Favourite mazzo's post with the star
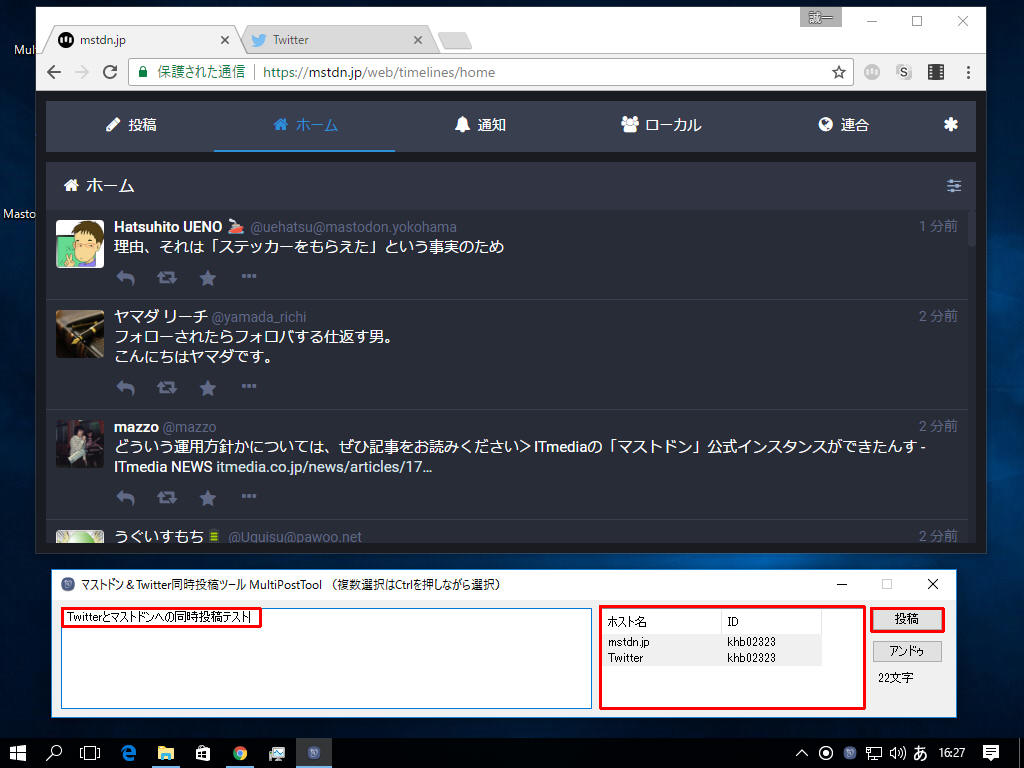The image size is (1024, 768). point(208,498)
